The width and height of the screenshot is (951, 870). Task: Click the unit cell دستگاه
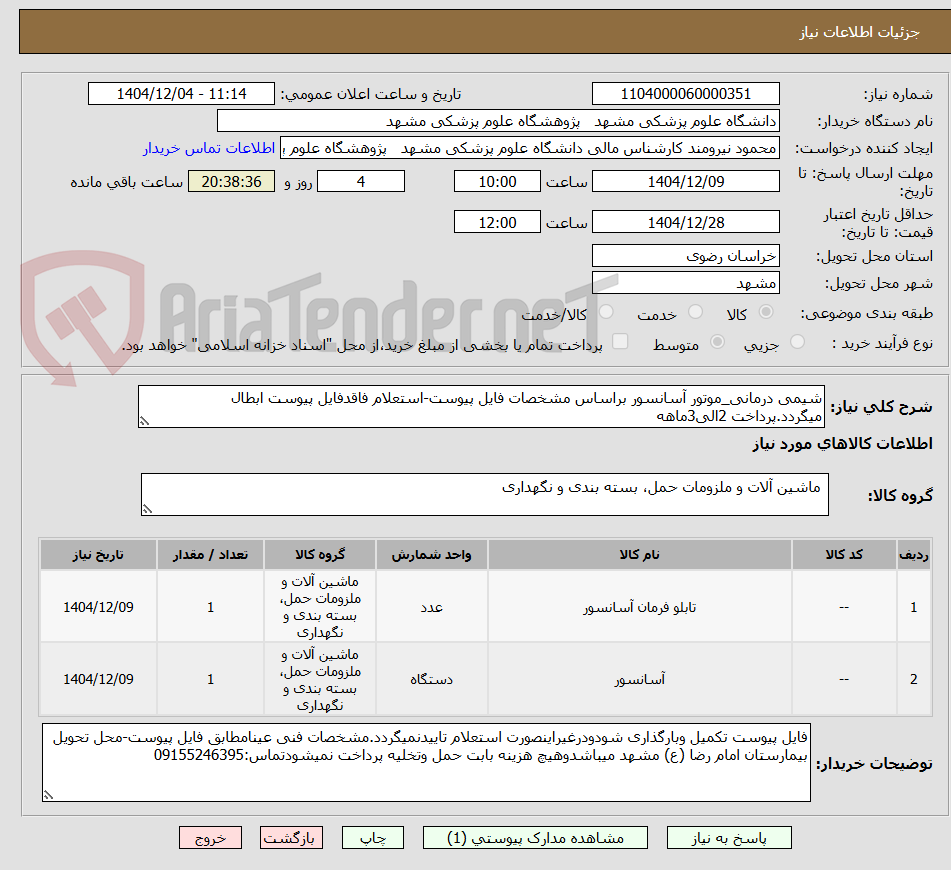pyautogui.click(x=431, y=679)
